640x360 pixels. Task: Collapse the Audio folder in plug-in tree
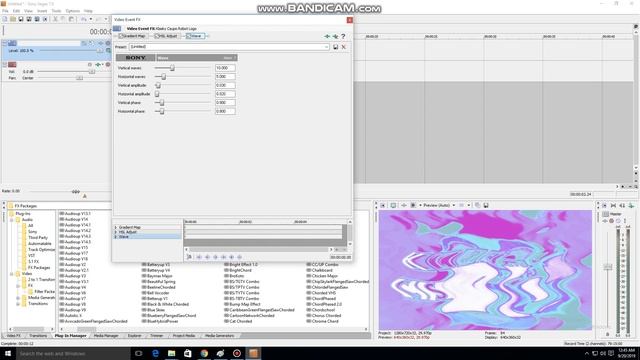point(12,220)
